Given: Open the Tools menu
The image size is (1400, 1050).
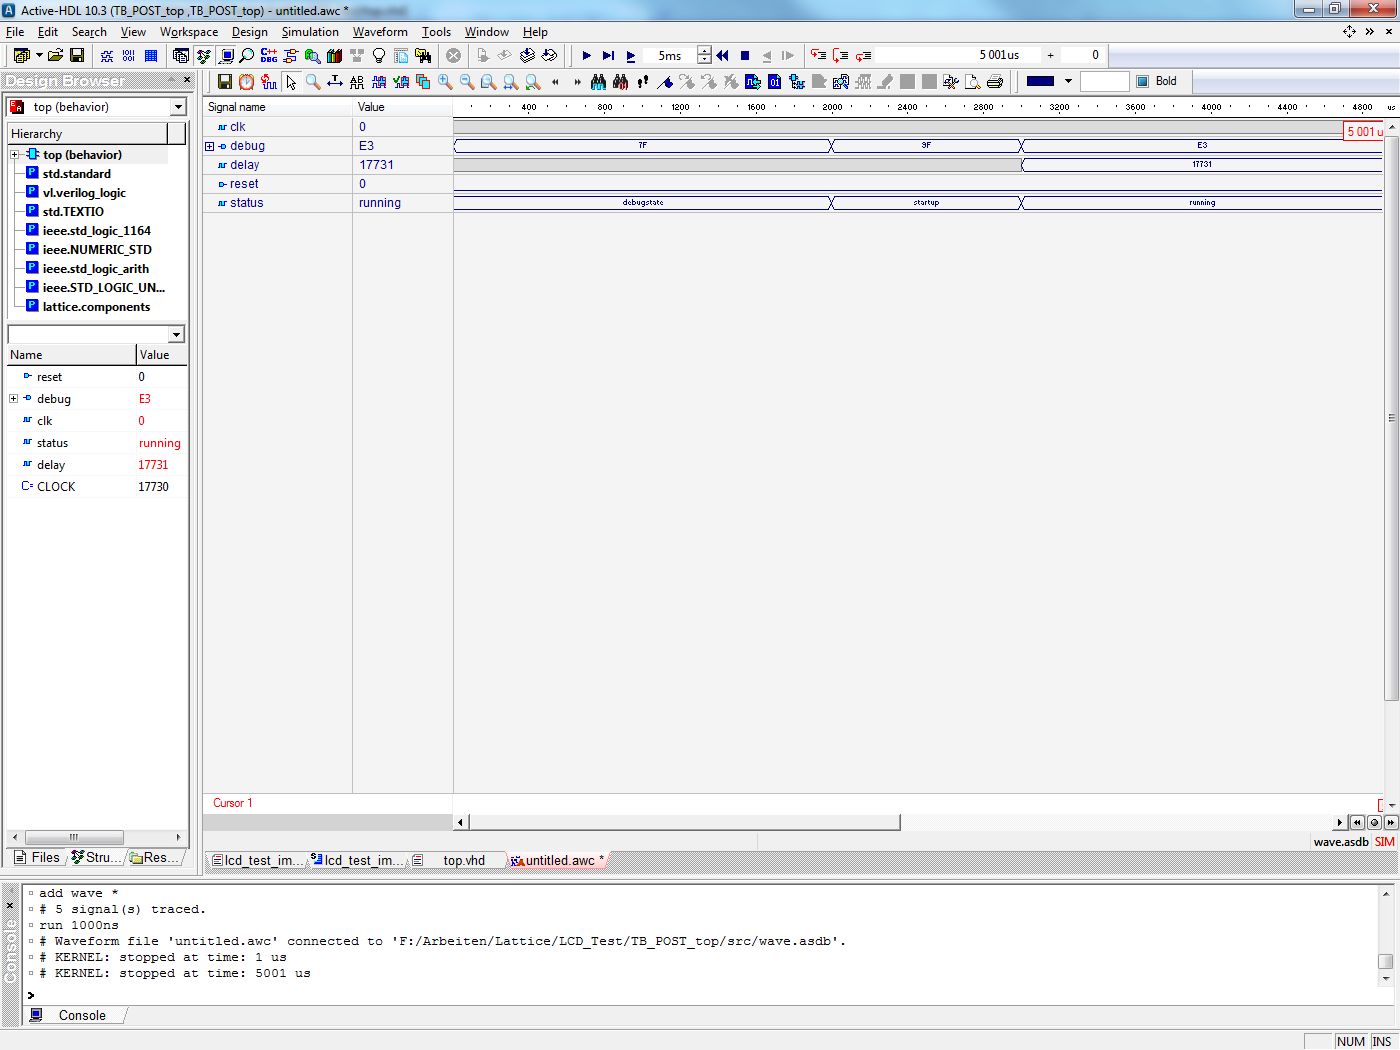Looking at the screenshot, I should [436, 32].
